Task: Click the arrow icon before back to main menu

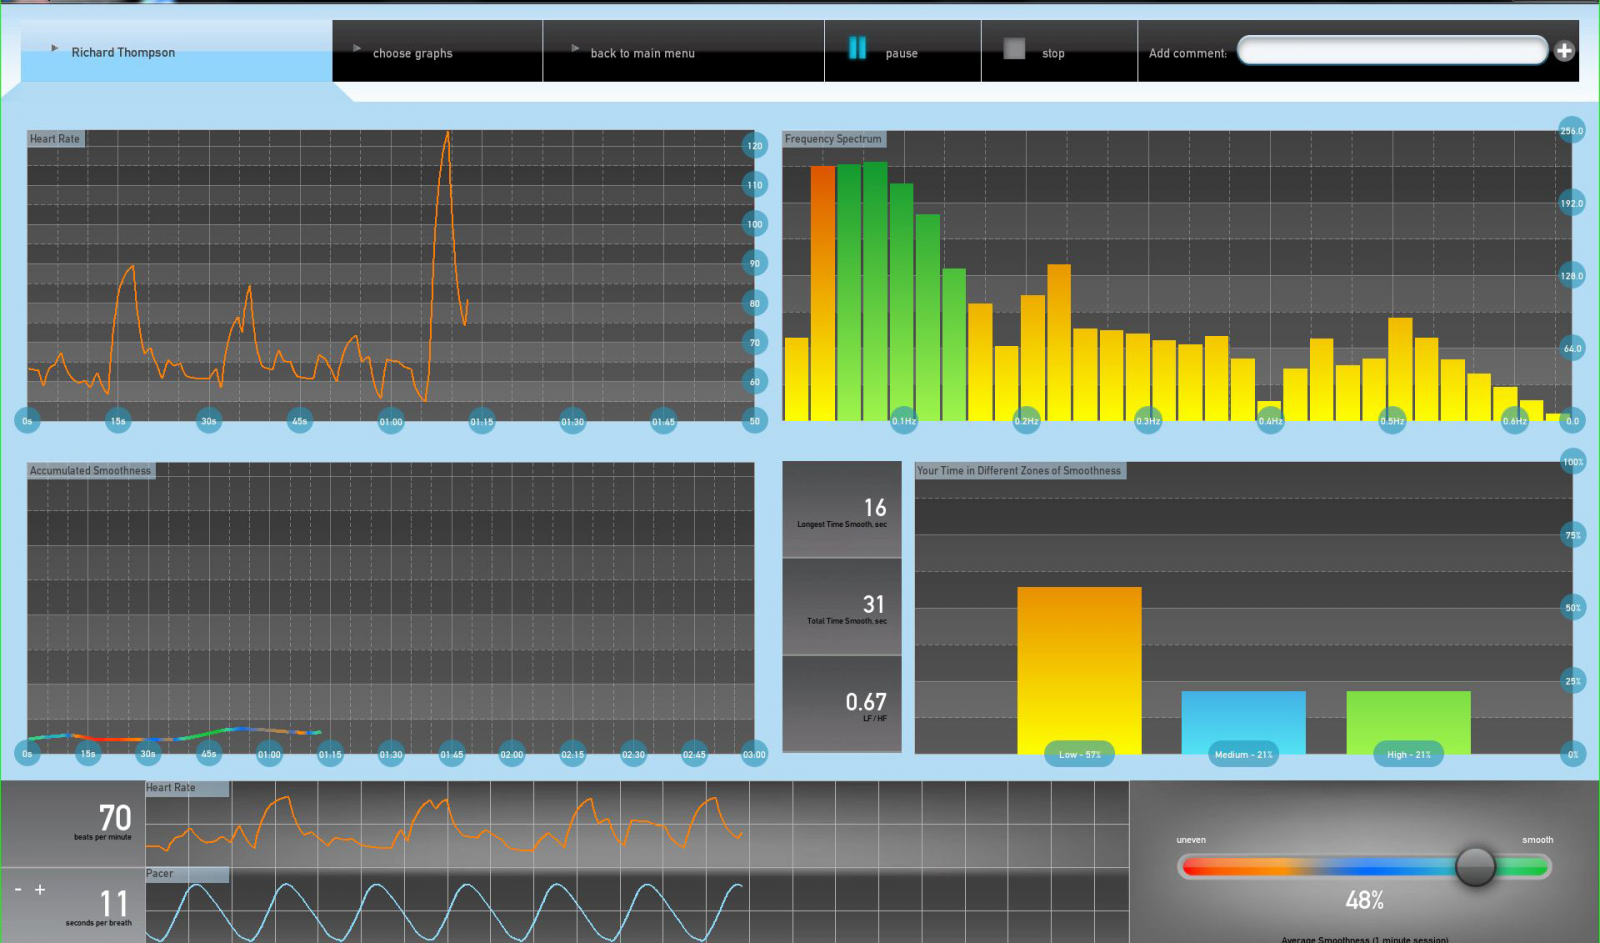Action: [575, 48]
